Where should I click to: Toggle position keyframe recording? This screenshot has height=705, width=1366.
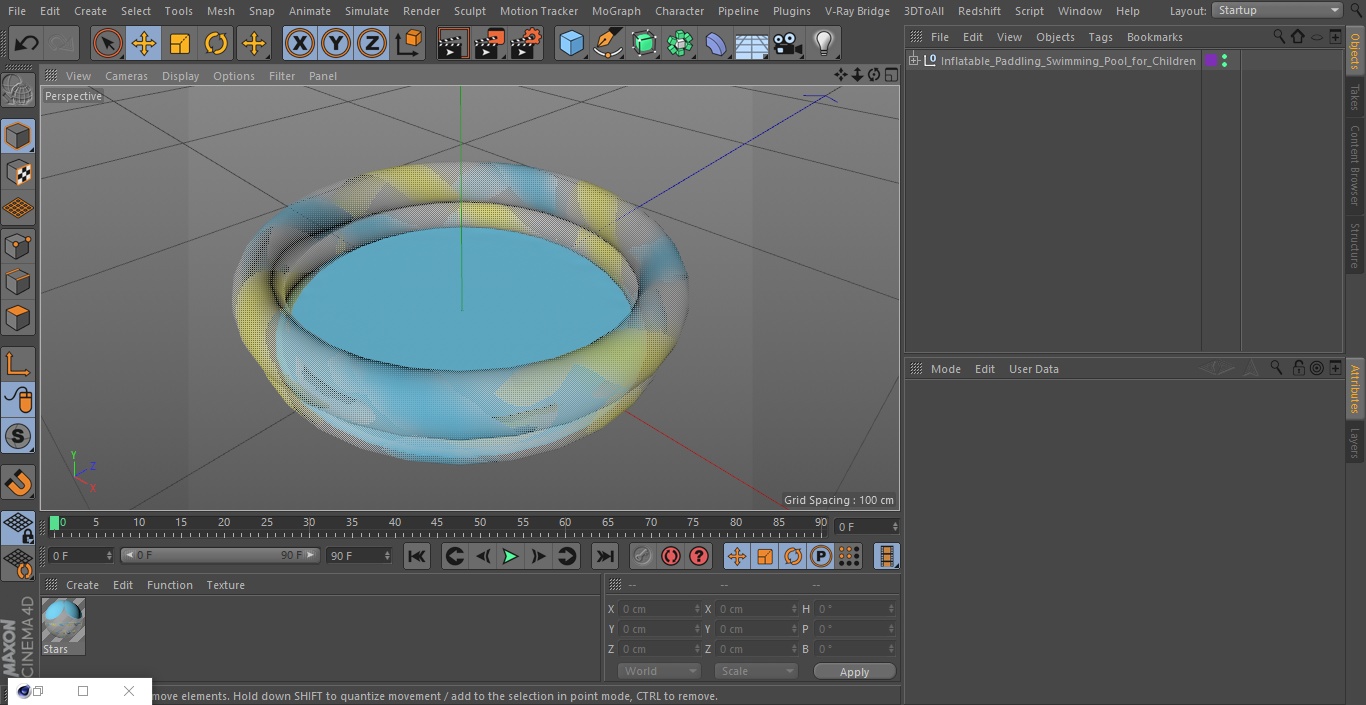point(737,556)
